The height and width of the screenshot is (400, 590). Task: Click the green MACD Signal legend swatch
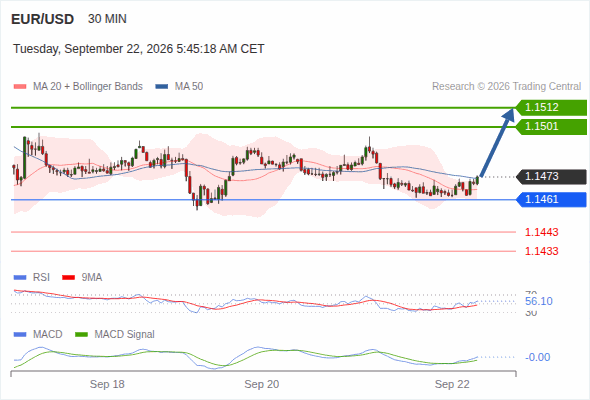click(81, 335)
